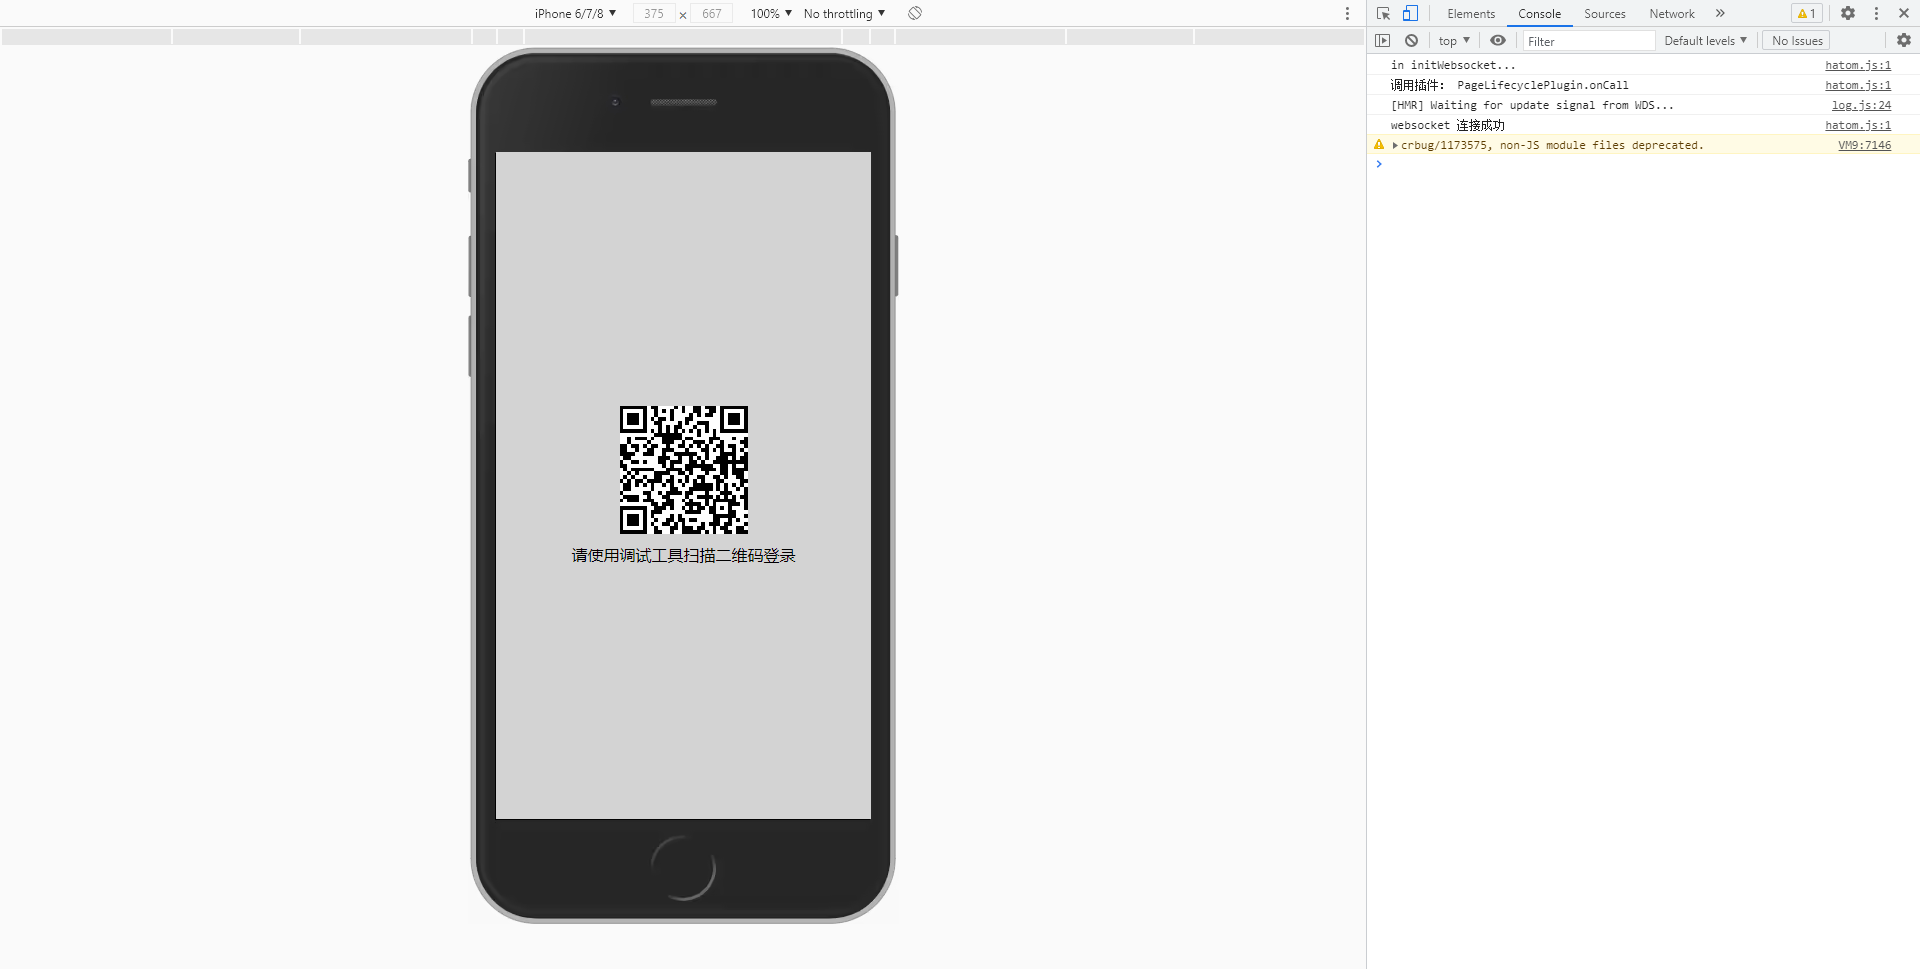1920x969 pixels.
Task: Click the rotate device icon
Action: 915,13
